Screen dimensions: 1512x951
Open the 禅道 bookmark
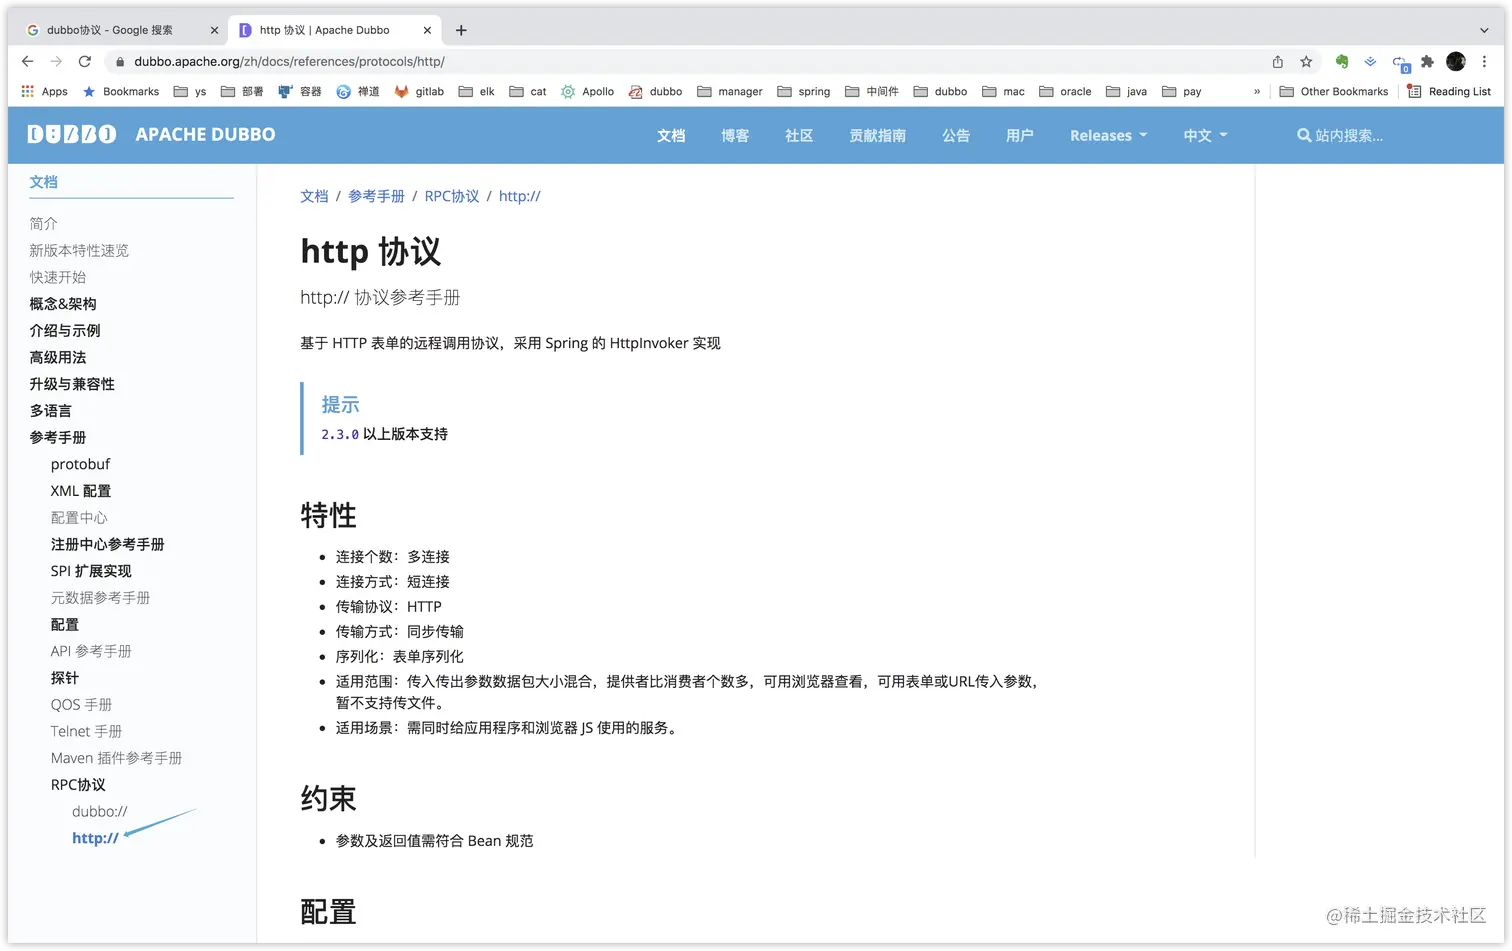click(358, 91)
